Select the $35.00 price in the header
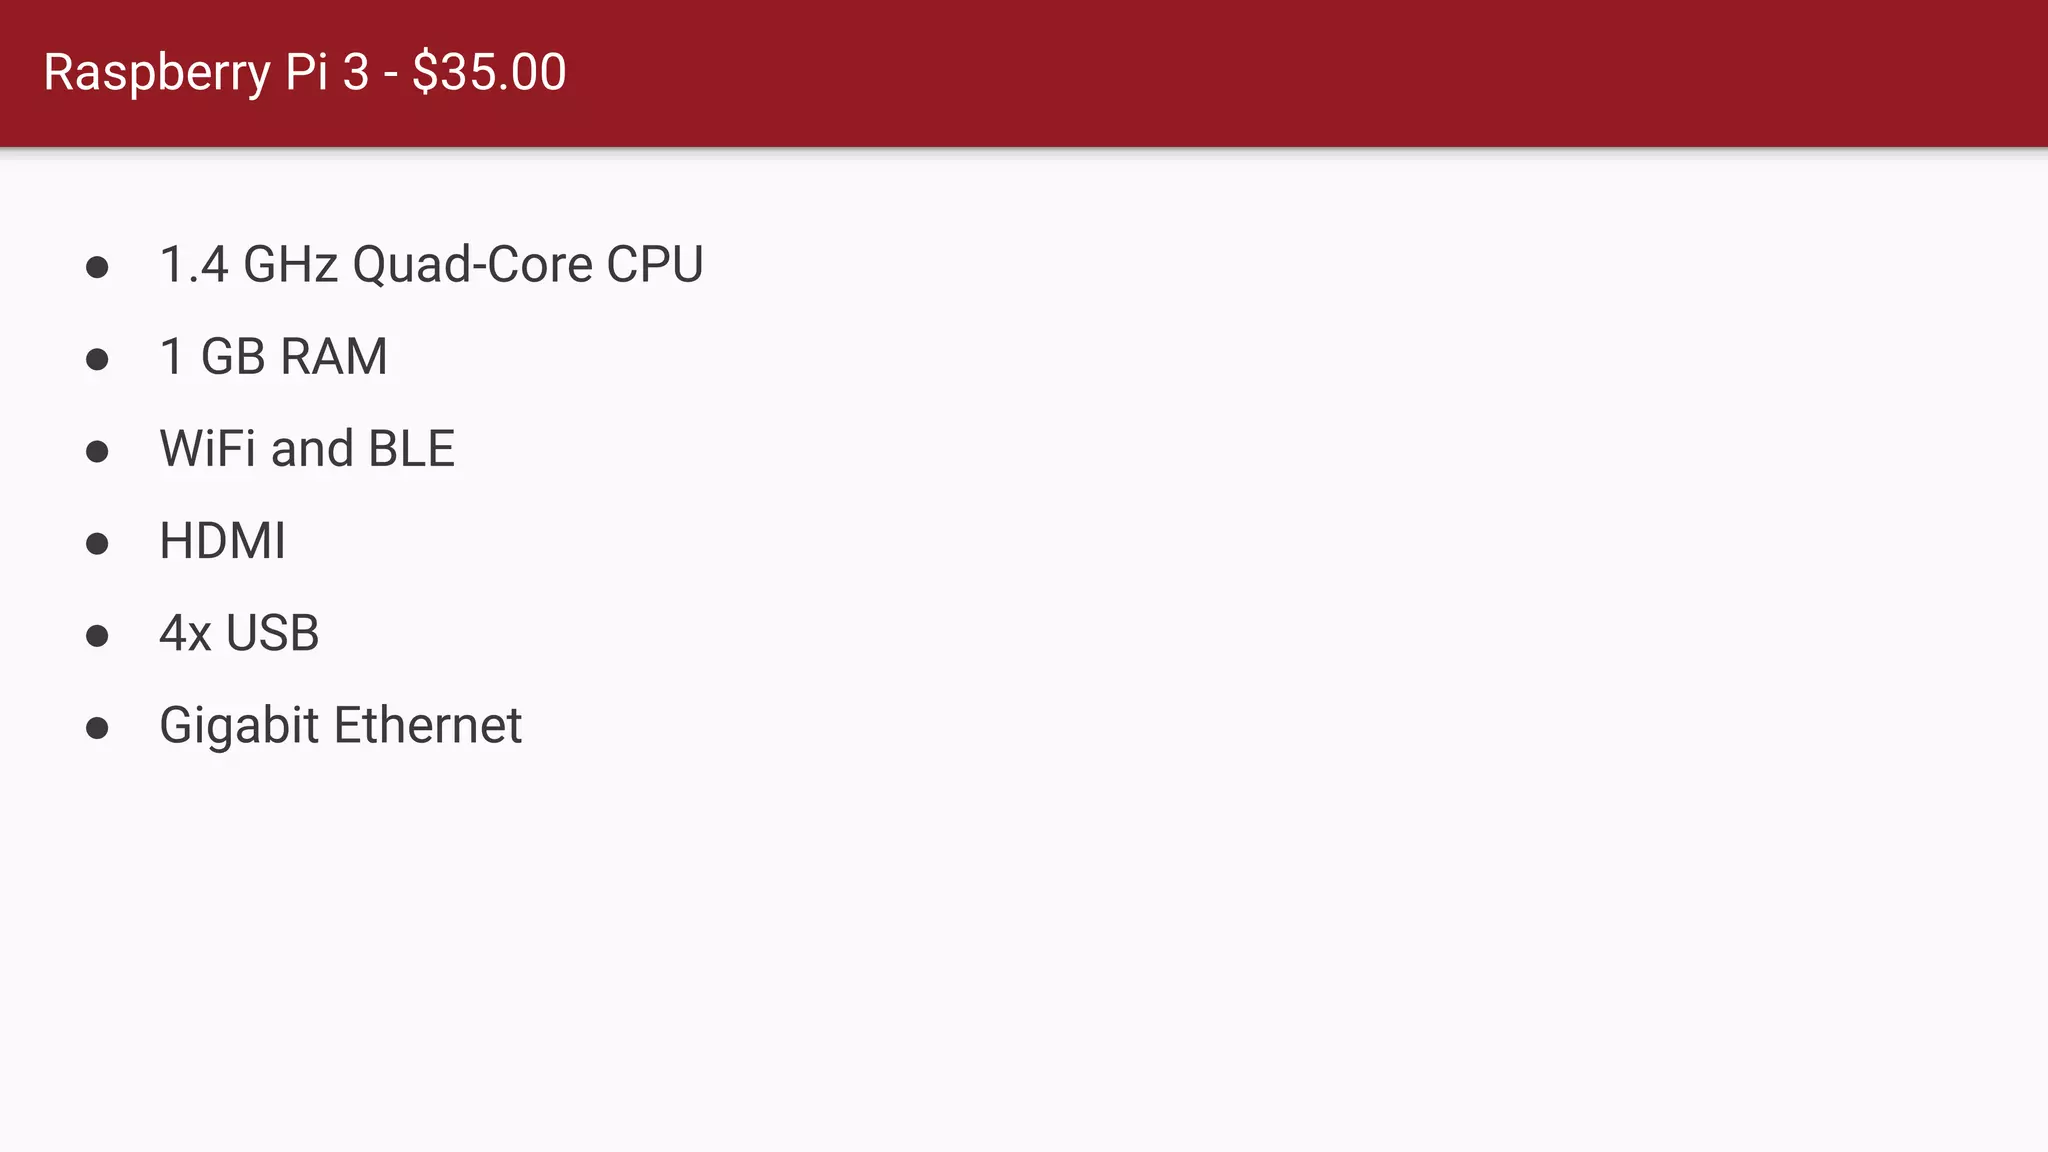This screenshot has height=1152, width=2048. tap(489, 72)
